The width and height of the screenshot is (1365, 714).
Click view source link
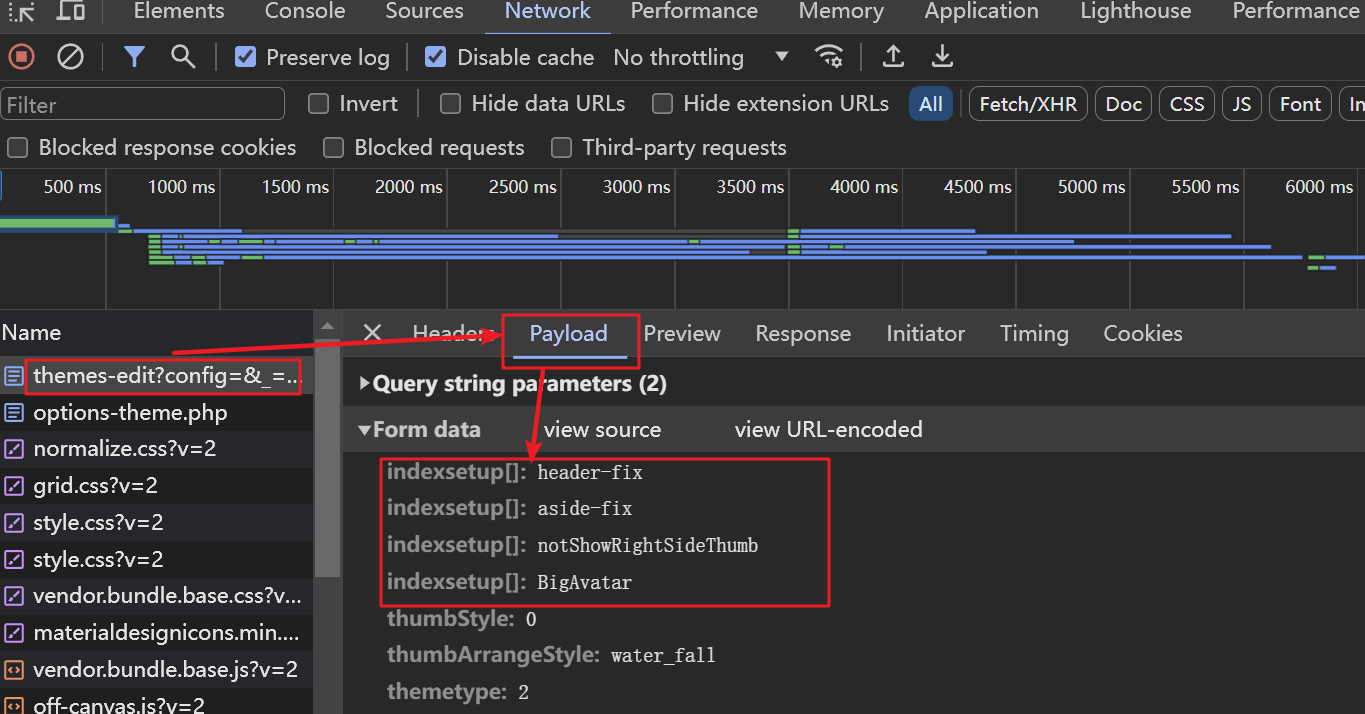point(602,430)
